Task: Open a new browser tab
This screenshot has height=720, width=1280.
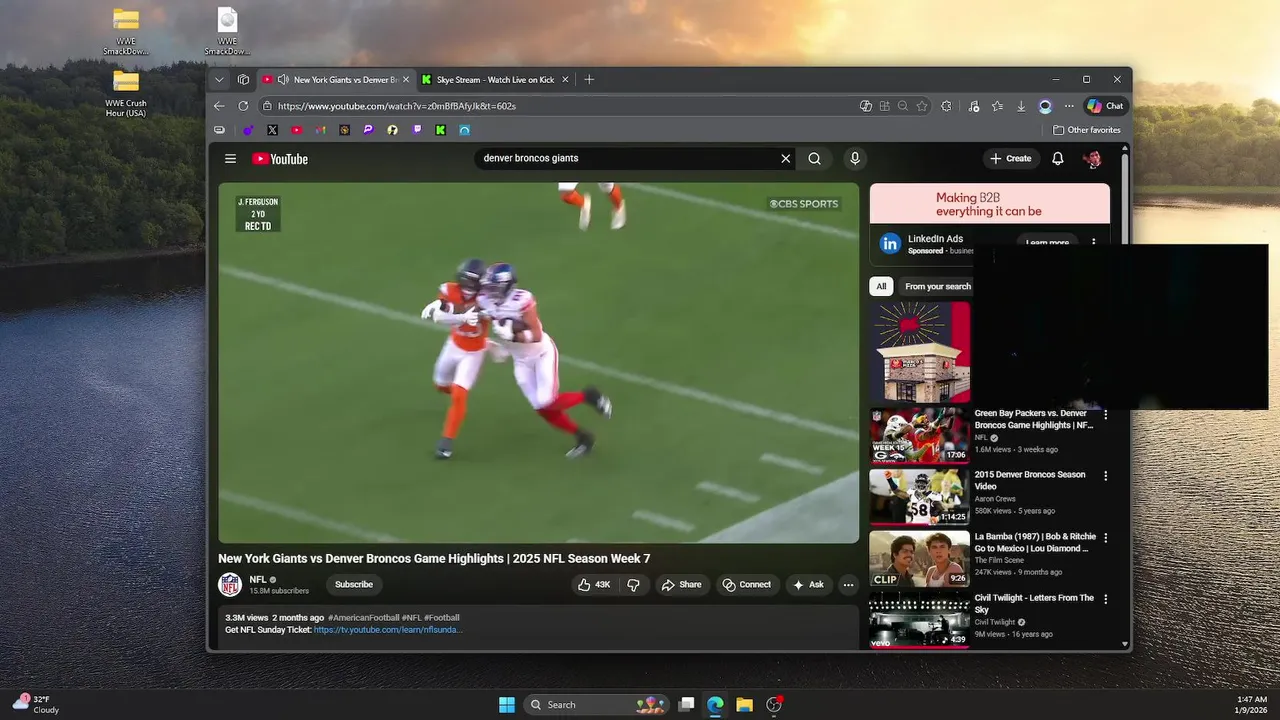Action: point(589,80)
